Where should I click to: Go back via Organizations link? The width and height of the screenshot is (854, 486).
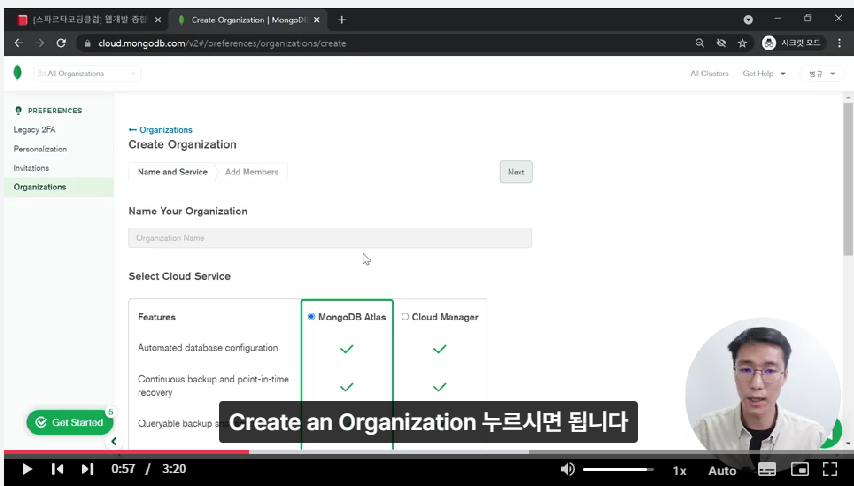tap(161, 130)
